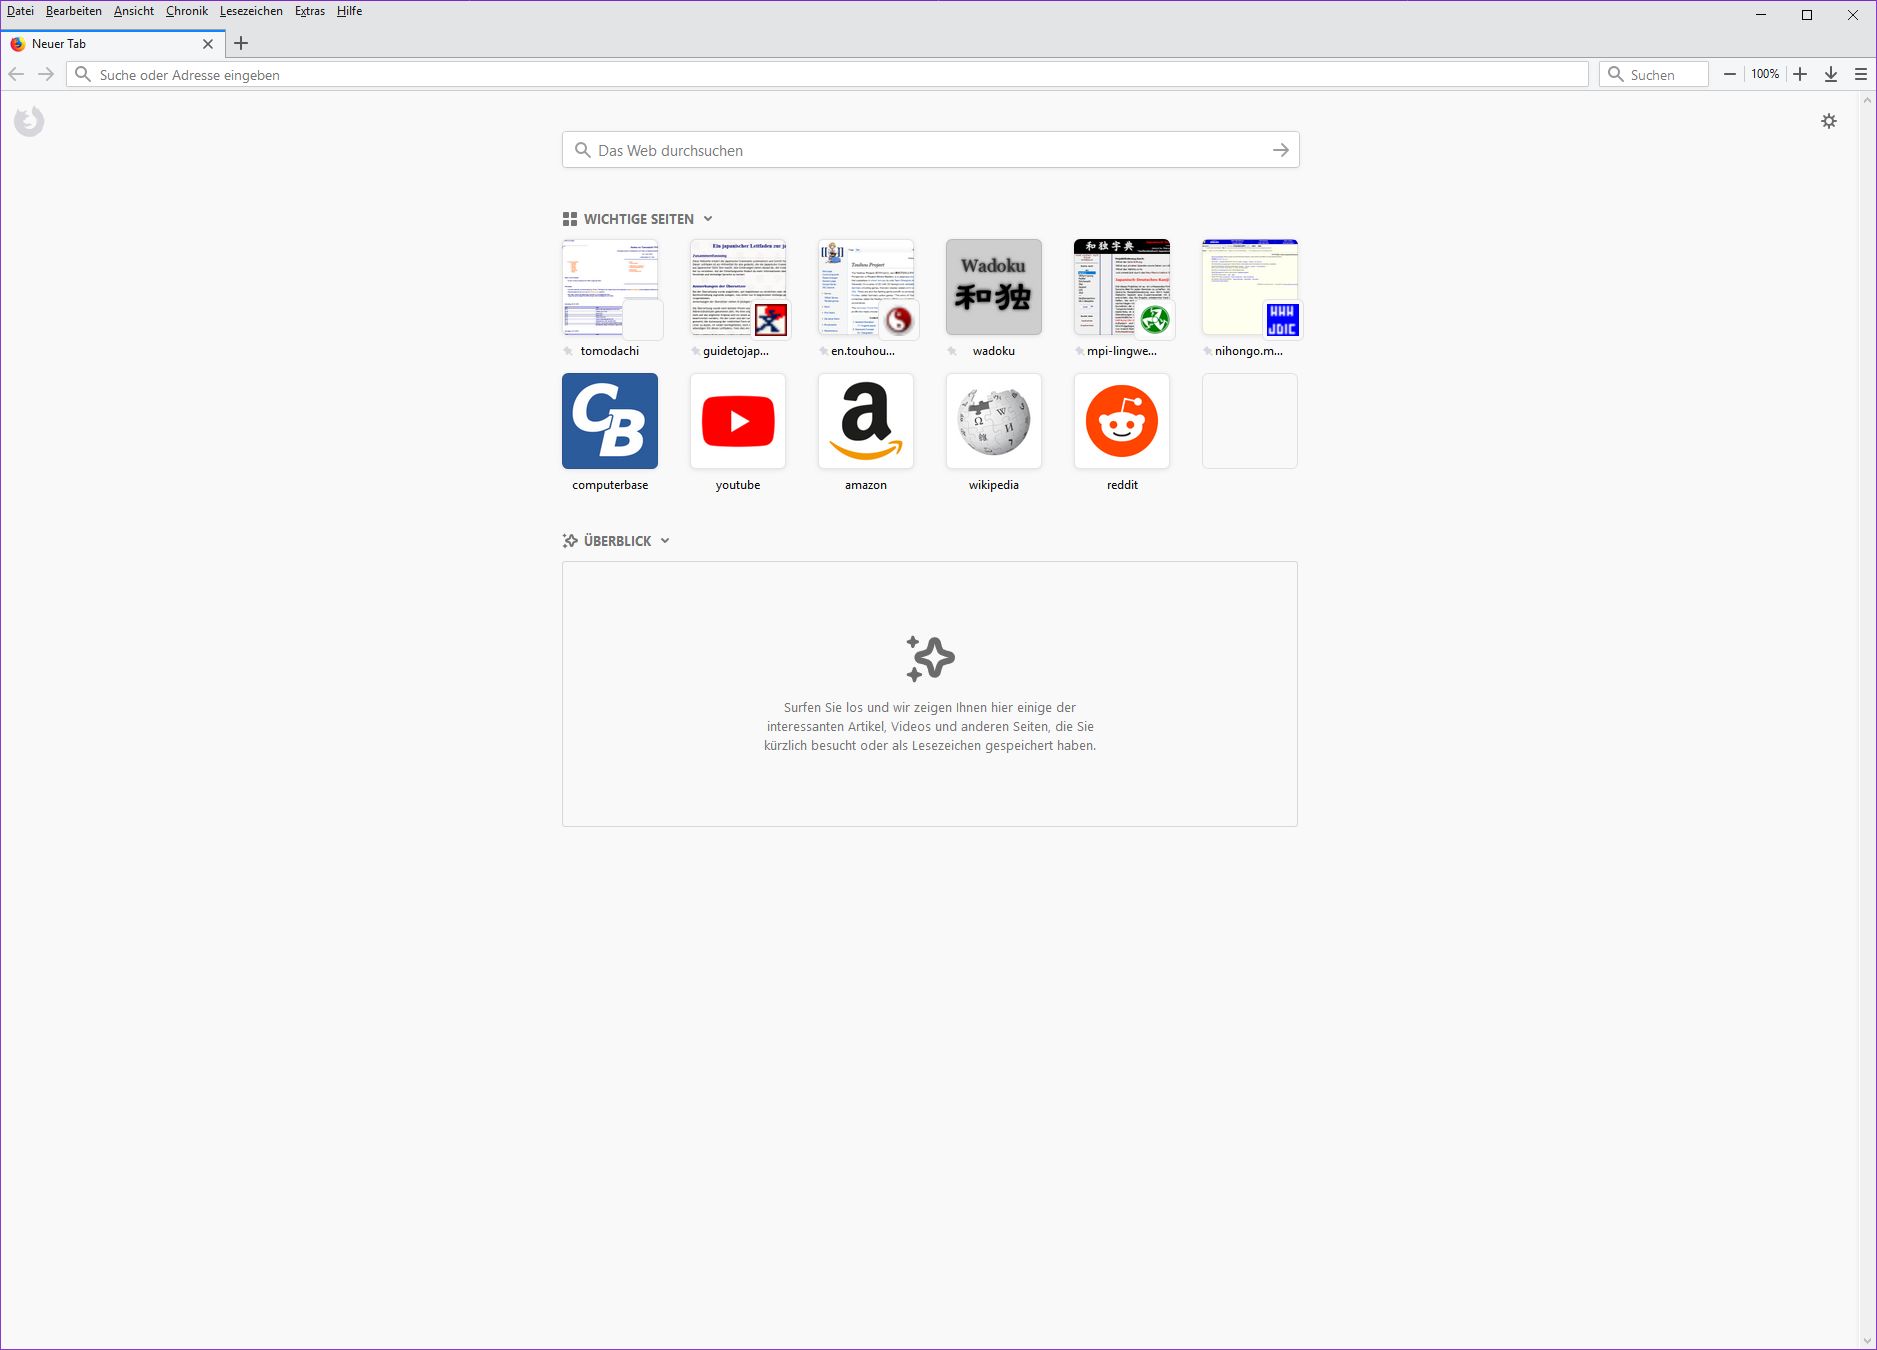Select the Neuer Tab tab
Screen dimensions: 1877x1350
pyautogui.click(x=112, y=44)
